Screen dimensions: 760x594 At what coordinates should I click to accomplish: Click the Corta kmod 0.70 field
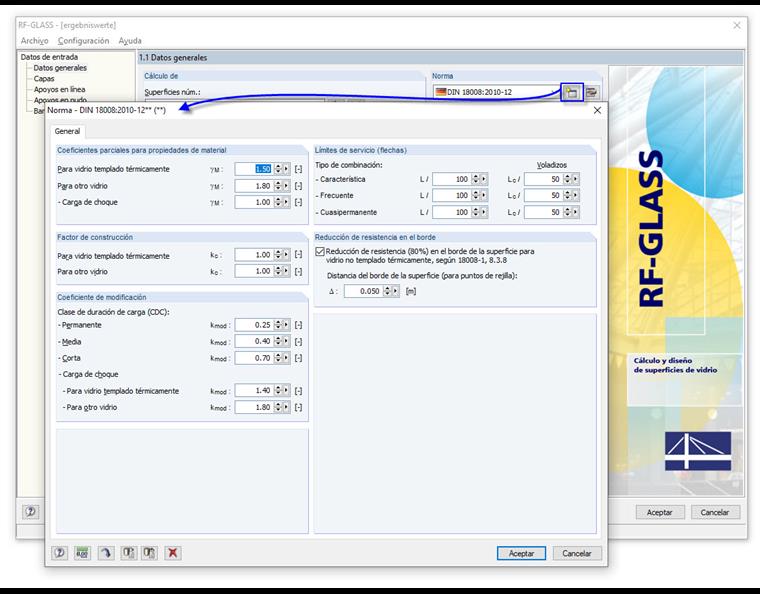(x=254, y=358)
